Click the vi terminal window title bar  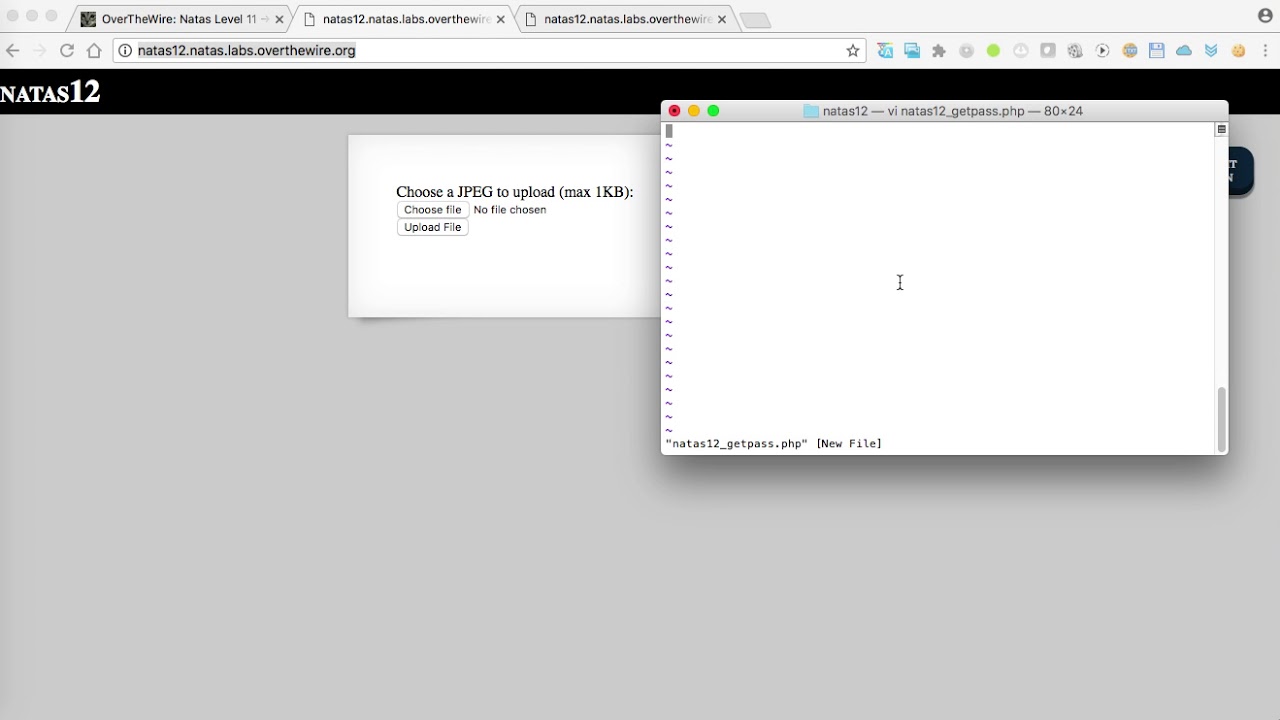(x=944, y=111)
